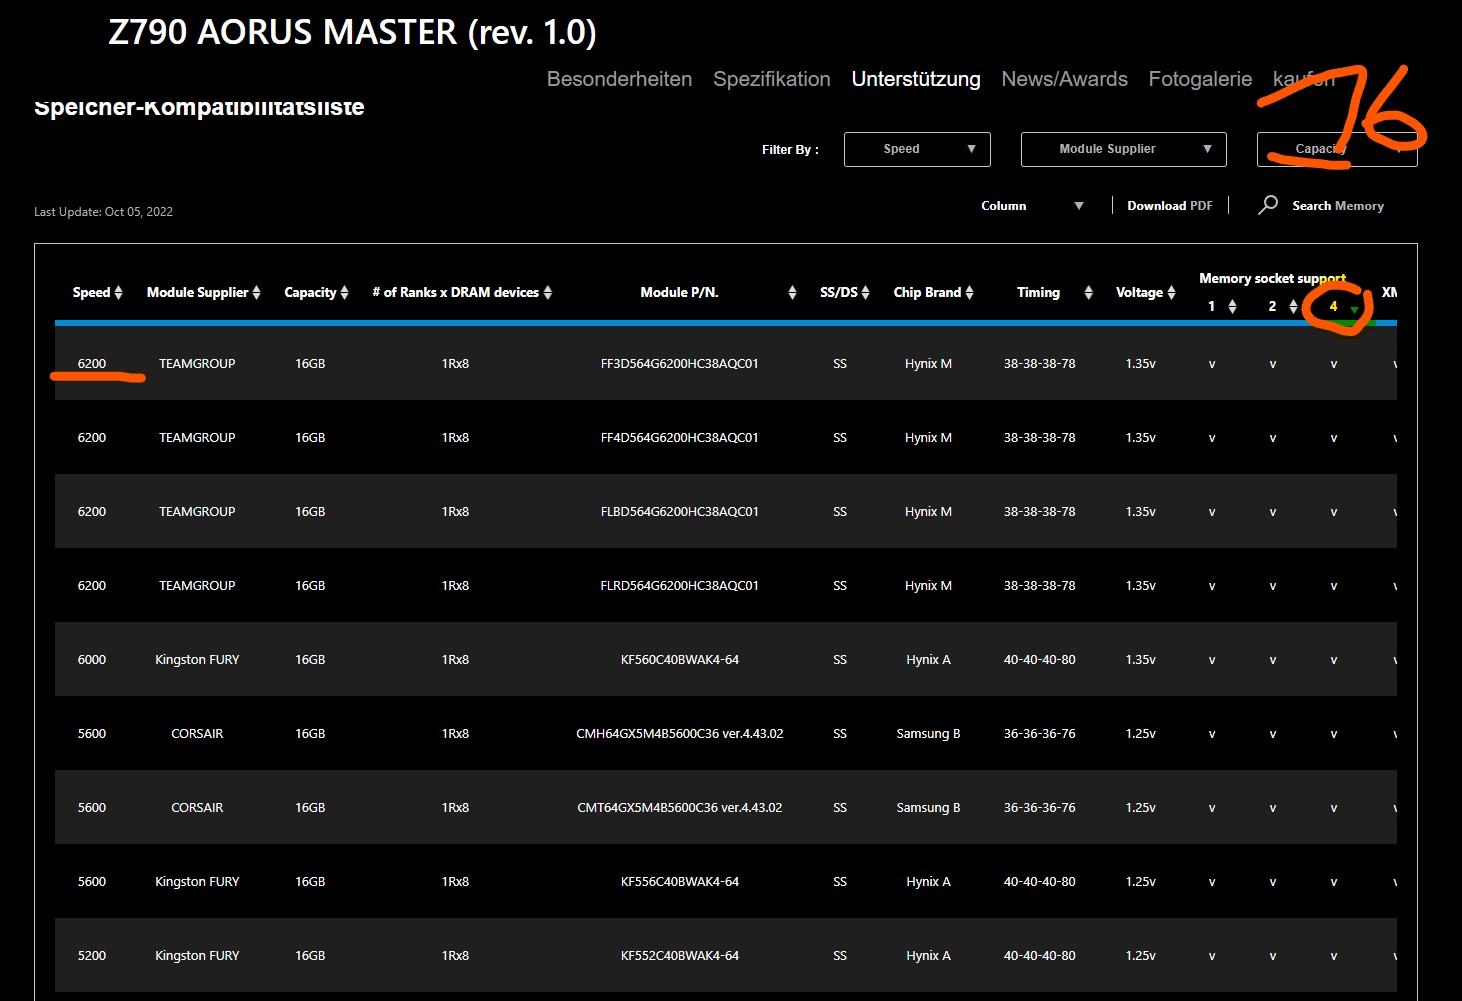Sort by Module P/N. column arrows
Screen dimensions: 1462x1001
click(x=792, y=293)
